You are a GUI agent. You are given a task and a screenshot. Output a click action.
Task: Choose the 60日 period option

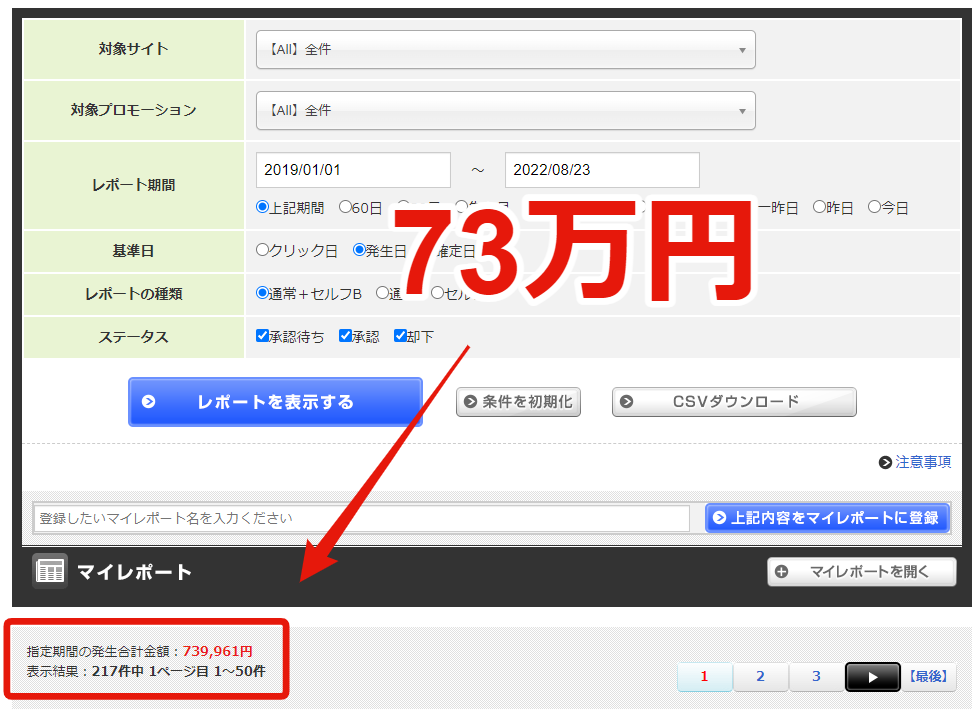(x=345, y=207)
